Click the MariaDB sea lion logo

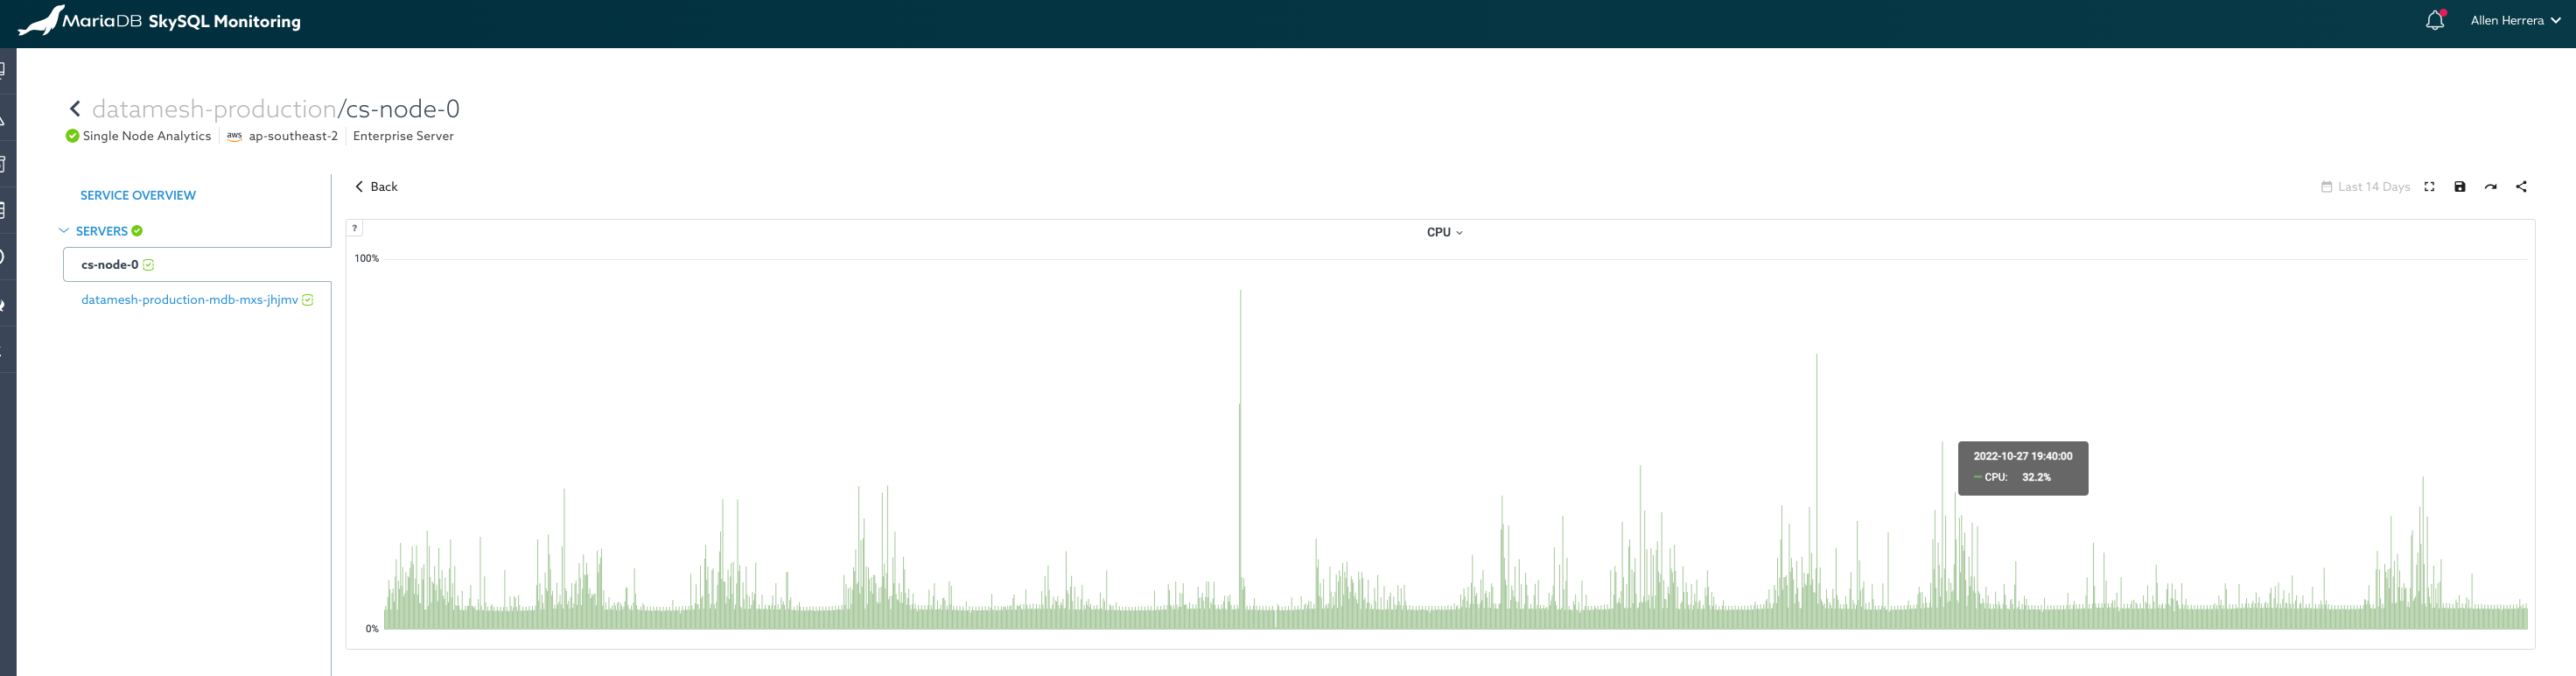(x=40, y=20)
